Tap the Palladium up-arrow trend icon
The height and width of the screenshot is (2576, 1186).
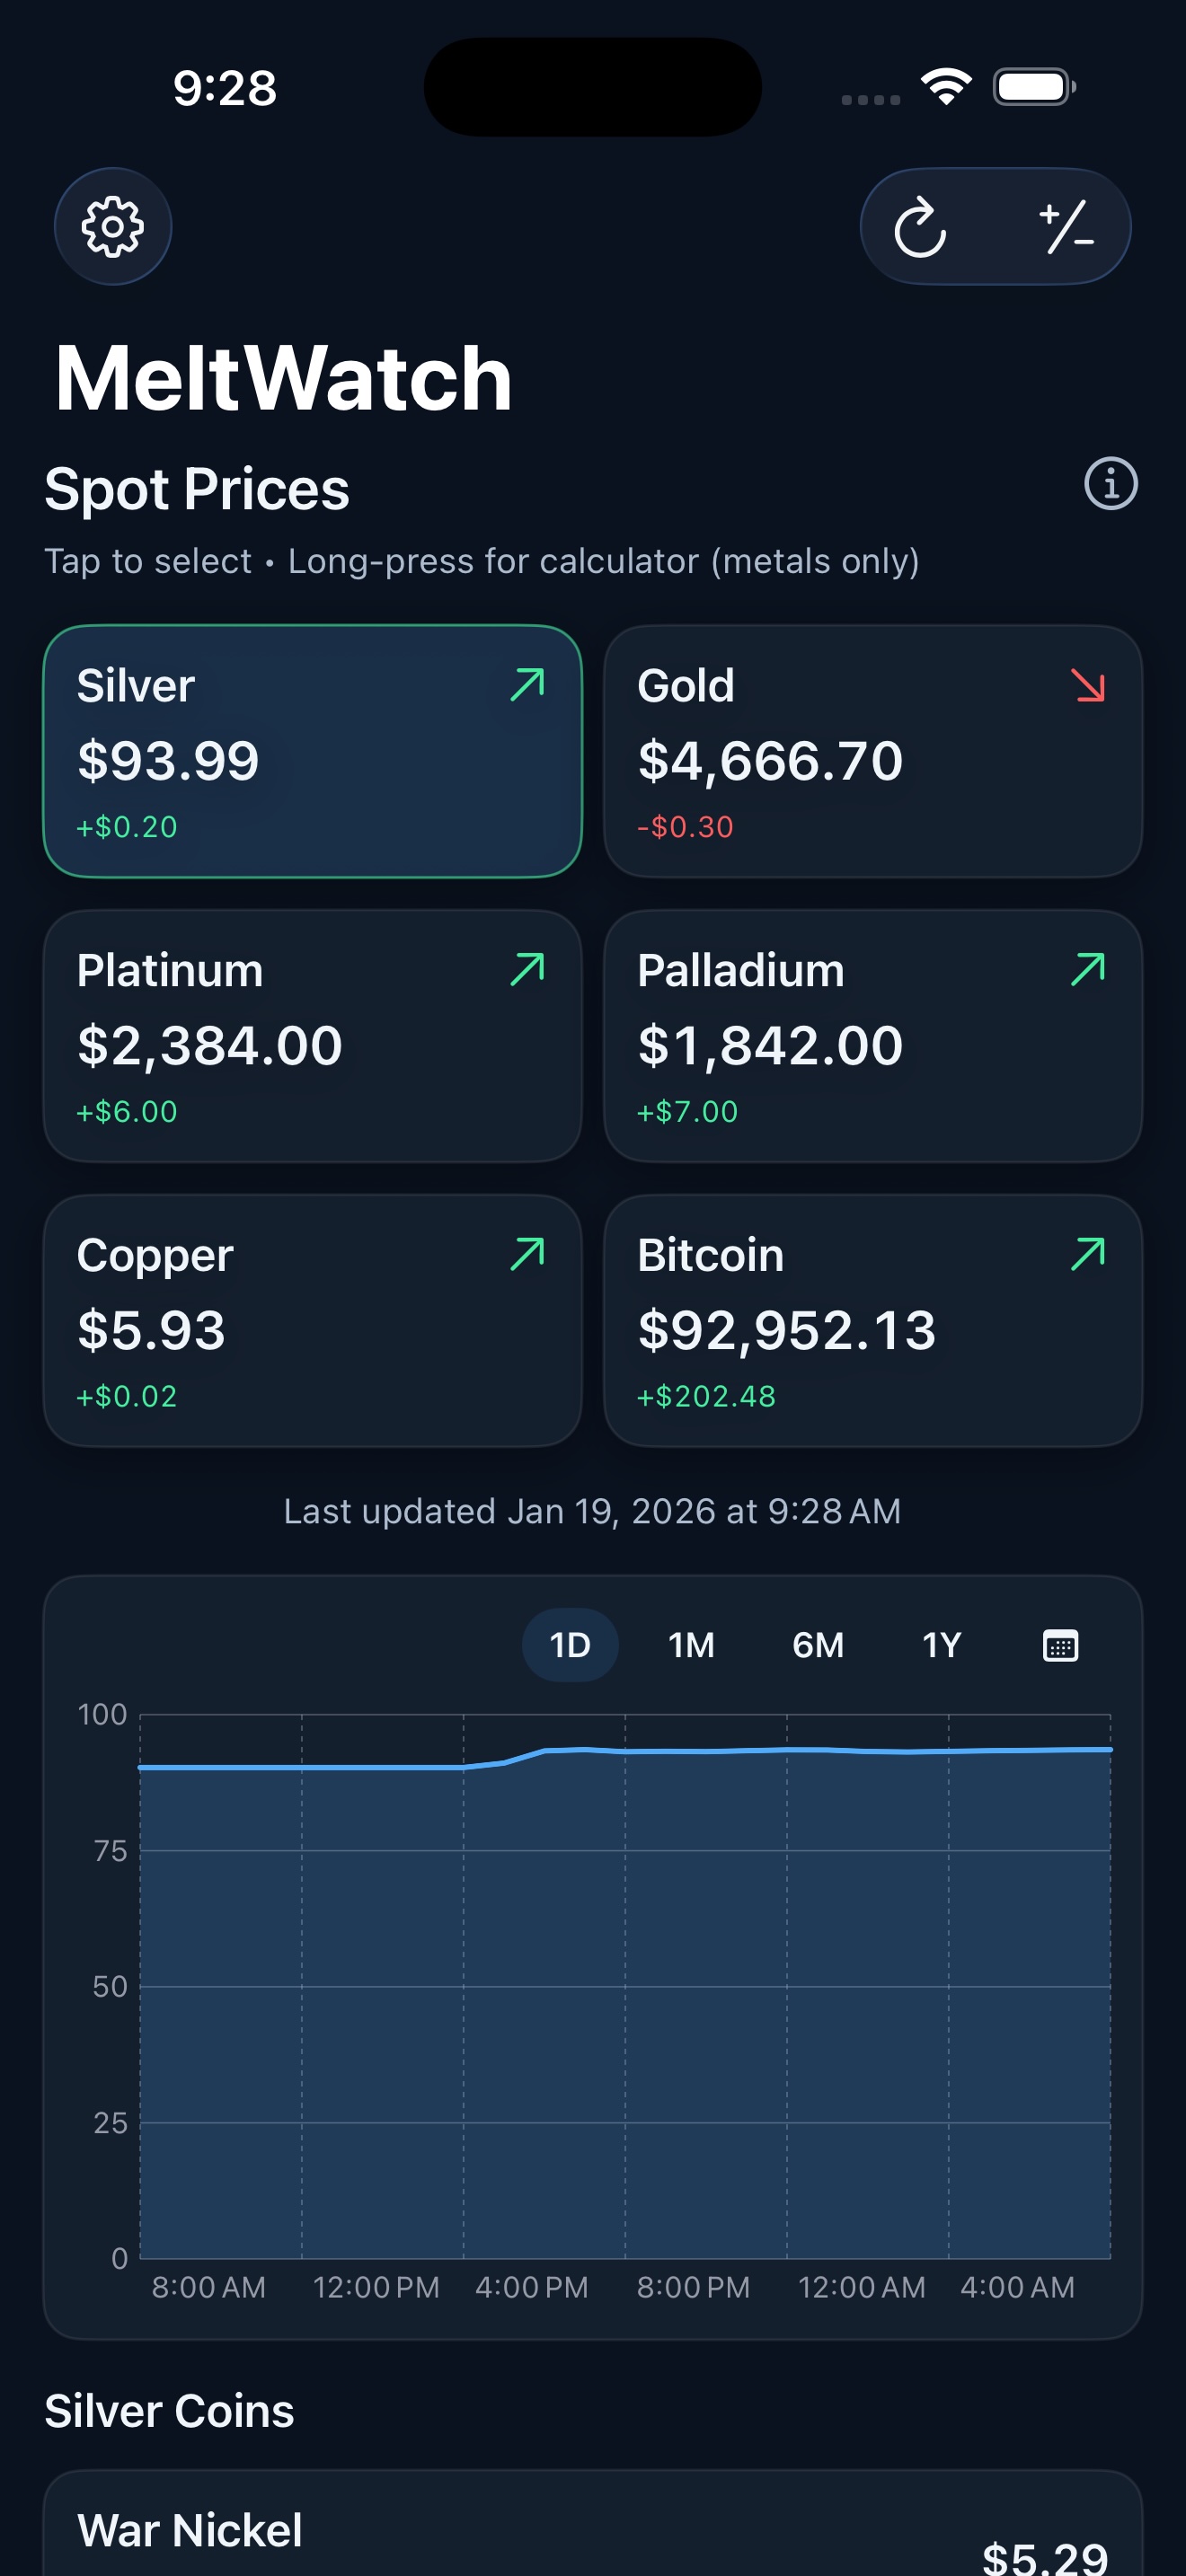[1088, 969]
